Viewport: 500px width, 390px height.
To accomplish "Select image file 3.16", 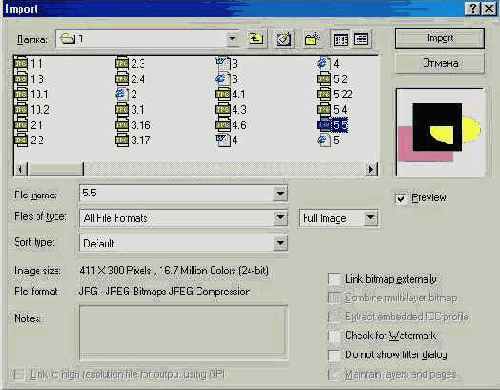I will 133,125.
